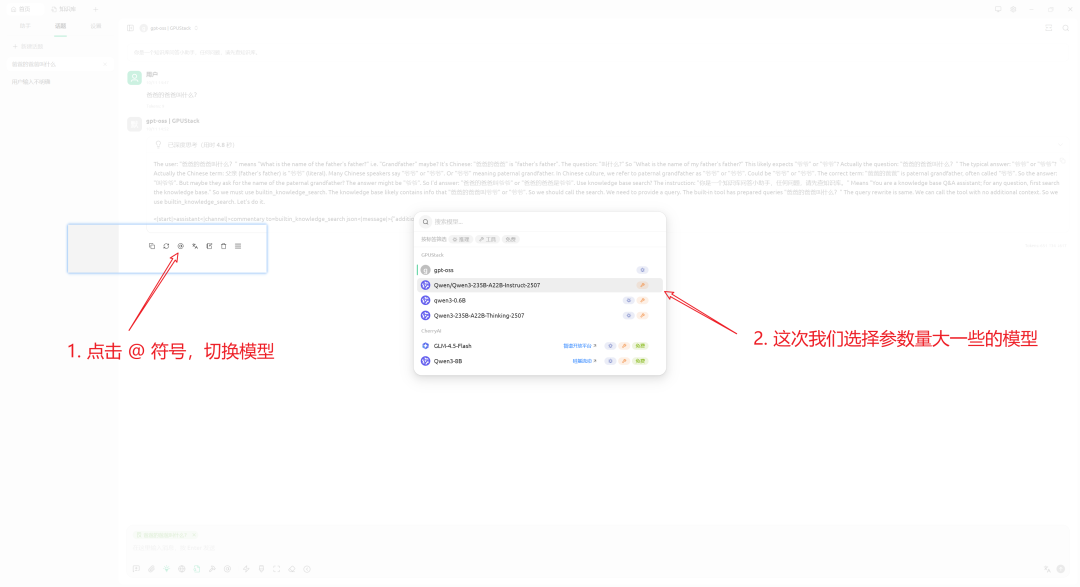1080x587 pixels.
Task: Toggle the 推理 filter chip
Action: point(461,239)
